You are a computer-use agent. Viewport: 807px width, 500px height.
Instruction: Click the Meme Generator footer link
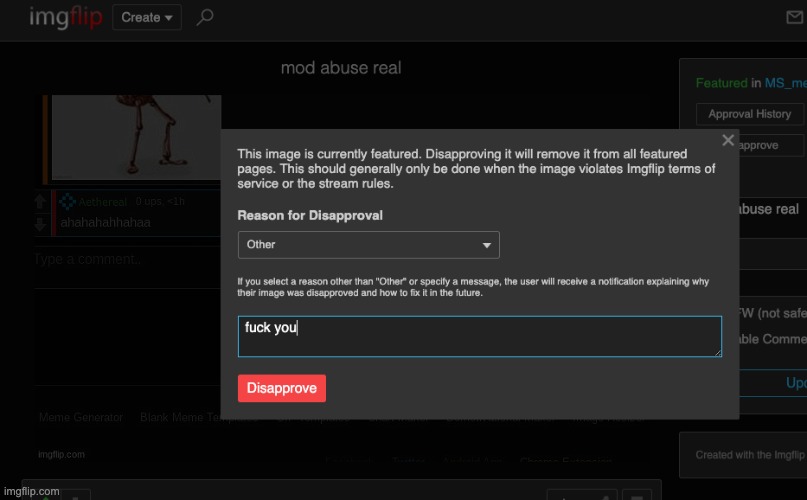click(81, 417)
